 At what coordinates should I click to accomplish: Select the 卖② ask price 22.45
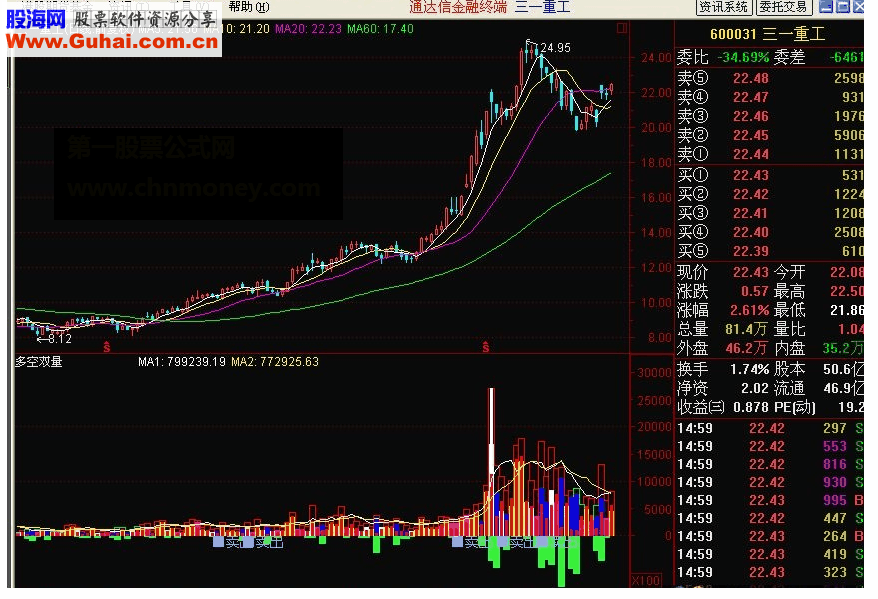point(751,135)
